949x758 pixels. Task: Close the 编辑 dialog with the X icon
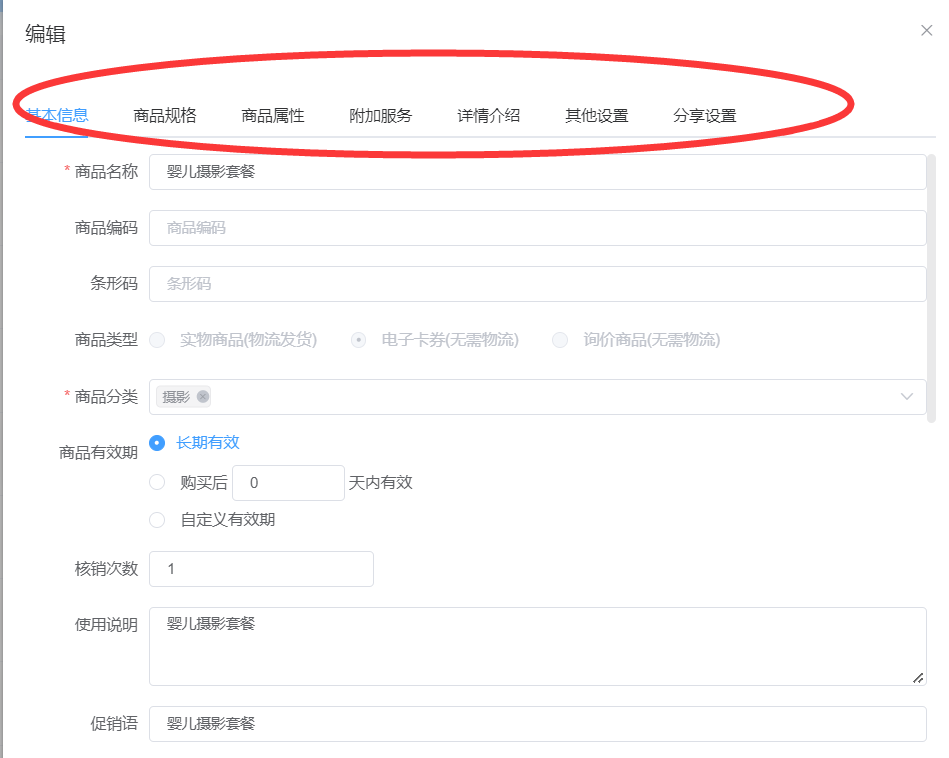926,30
